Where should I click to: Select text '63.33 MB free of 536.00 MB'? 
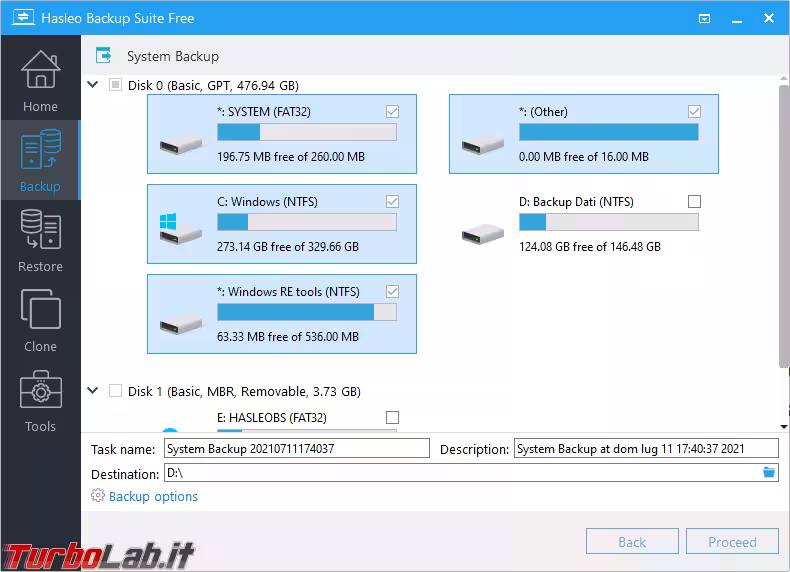(x=288, y=336)
